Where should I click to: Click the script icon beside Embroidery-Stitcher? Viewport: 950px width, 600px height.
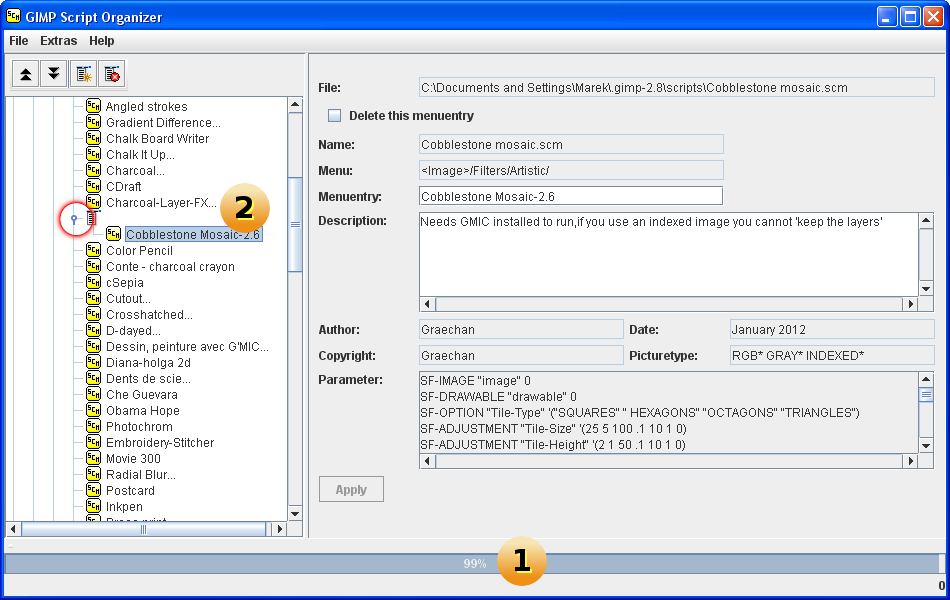[x=93, y=442]
